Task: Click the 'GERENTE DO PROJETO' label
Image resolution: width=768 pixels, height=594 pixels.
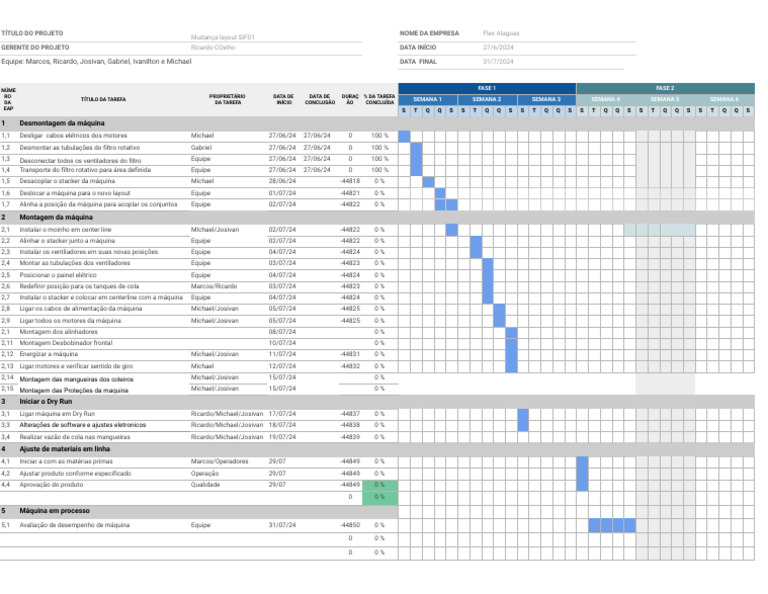Action: 35,48
